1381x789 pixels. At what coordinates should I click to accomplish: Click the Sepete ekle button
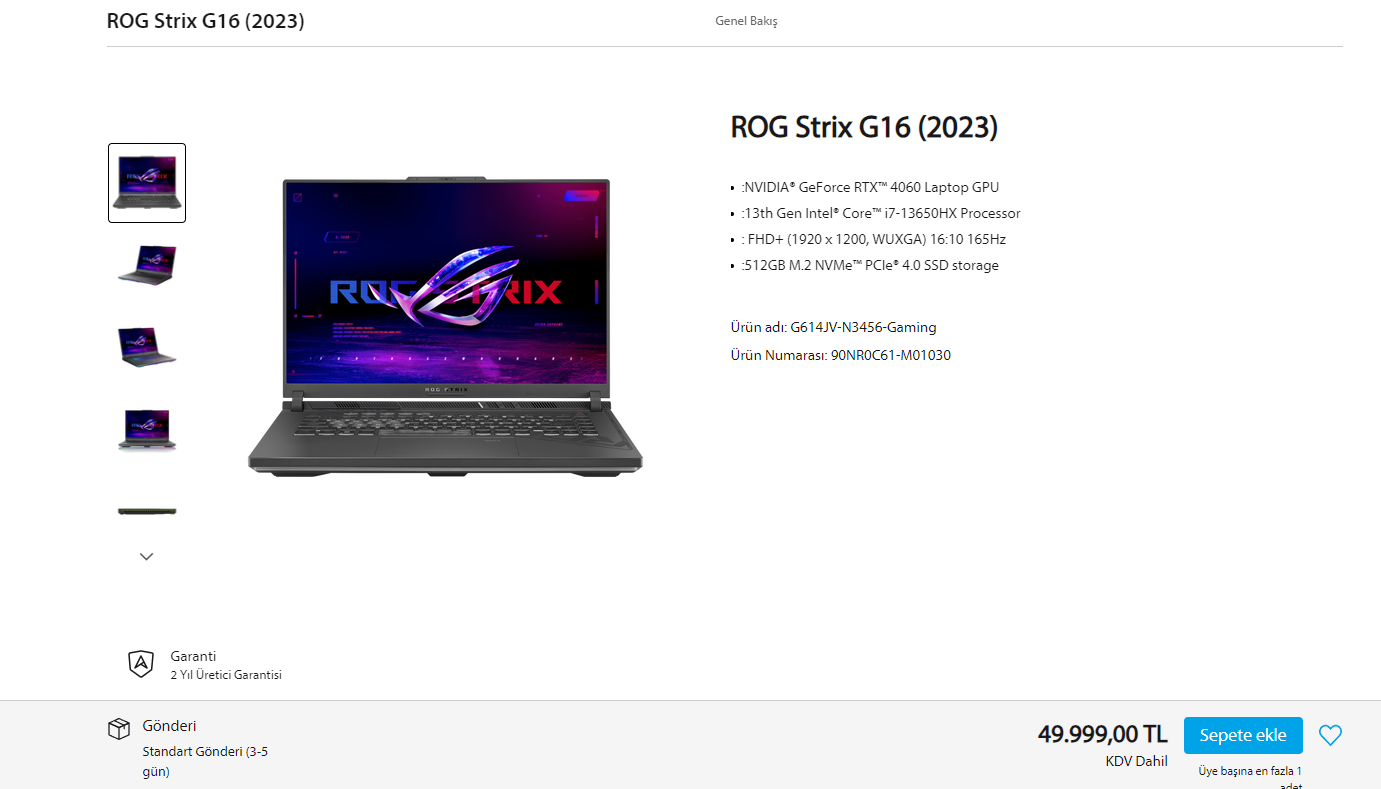[1243, 735]
